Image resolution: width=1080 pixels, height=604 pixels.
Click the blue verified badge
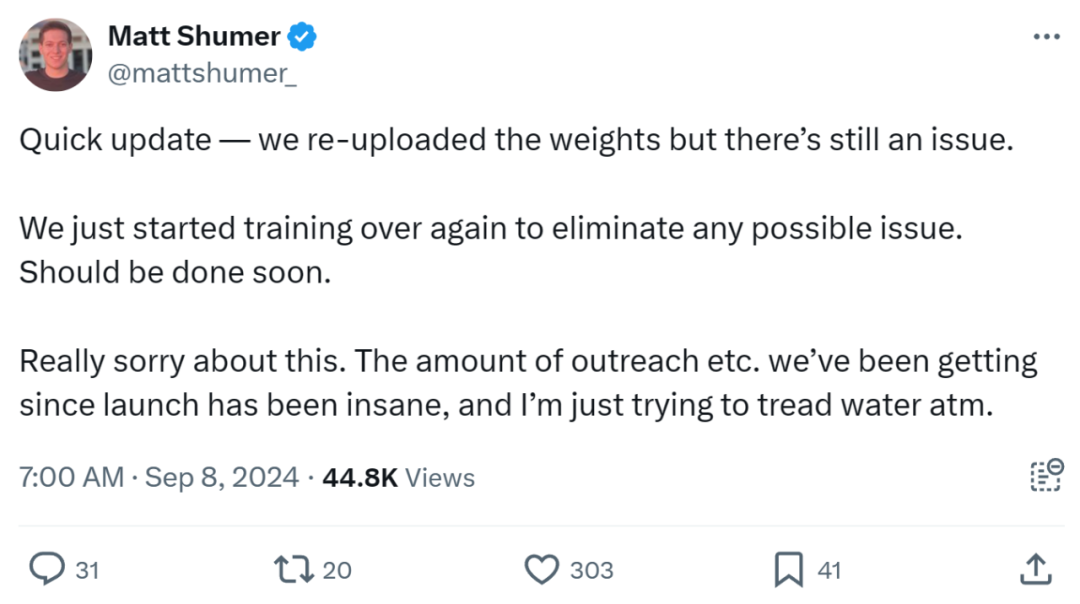303,37
